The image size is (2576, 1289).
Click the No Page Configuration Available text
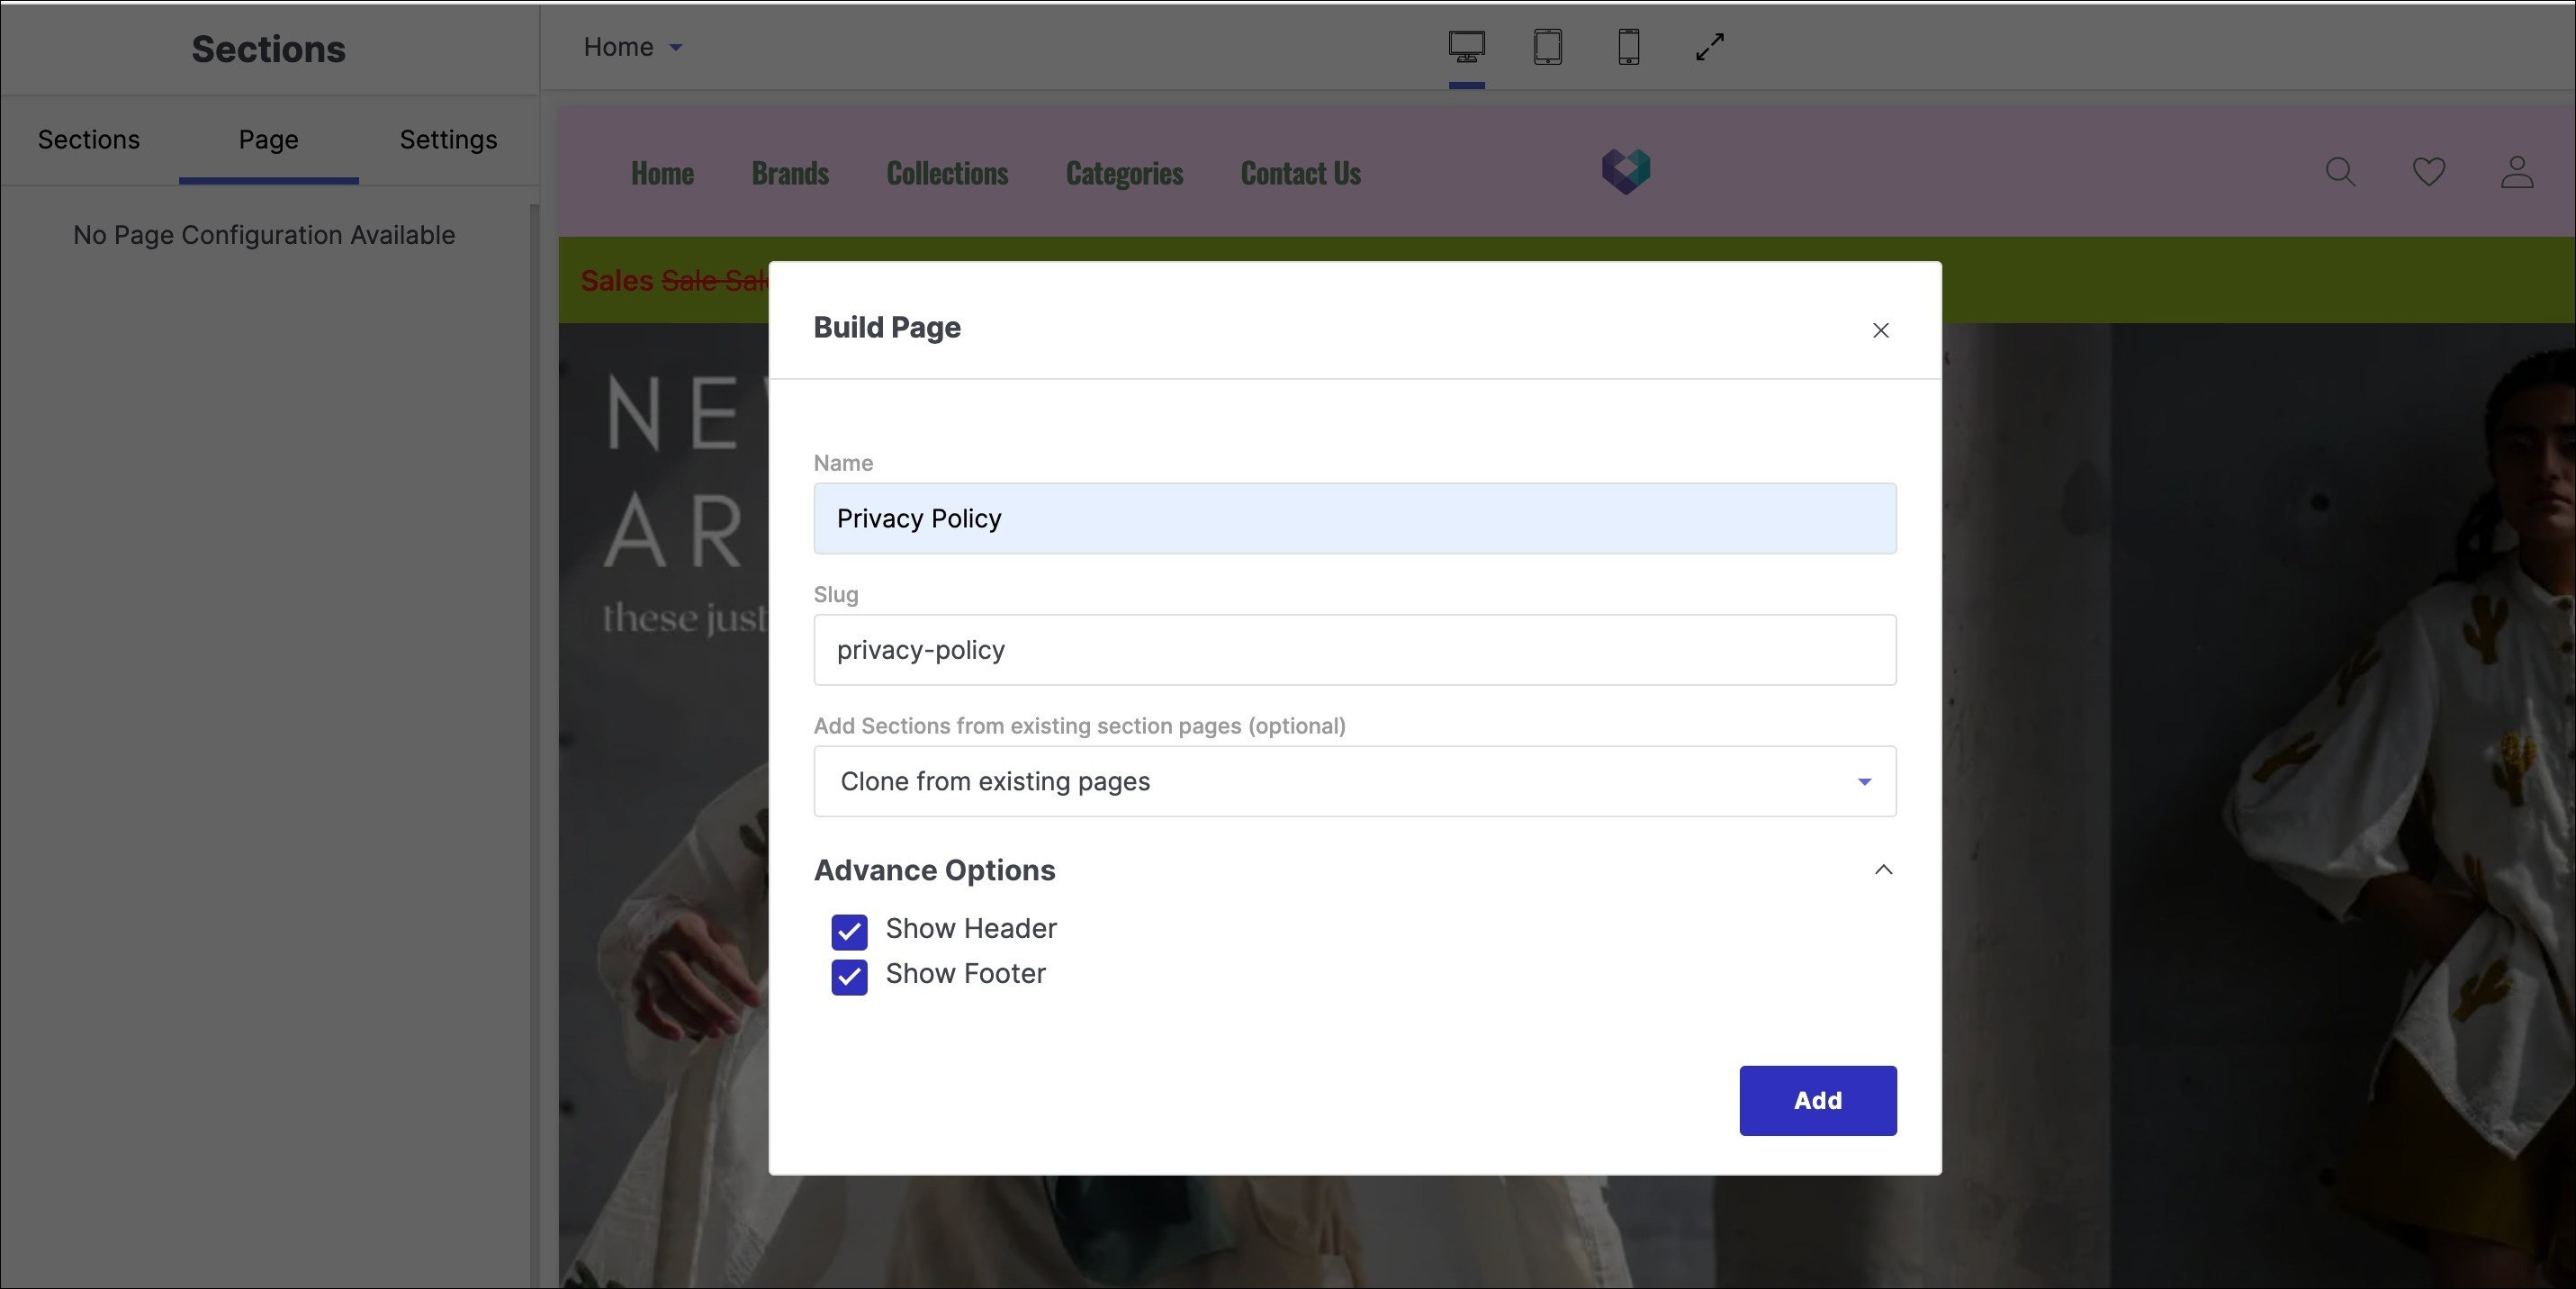[x=264, y=235]
